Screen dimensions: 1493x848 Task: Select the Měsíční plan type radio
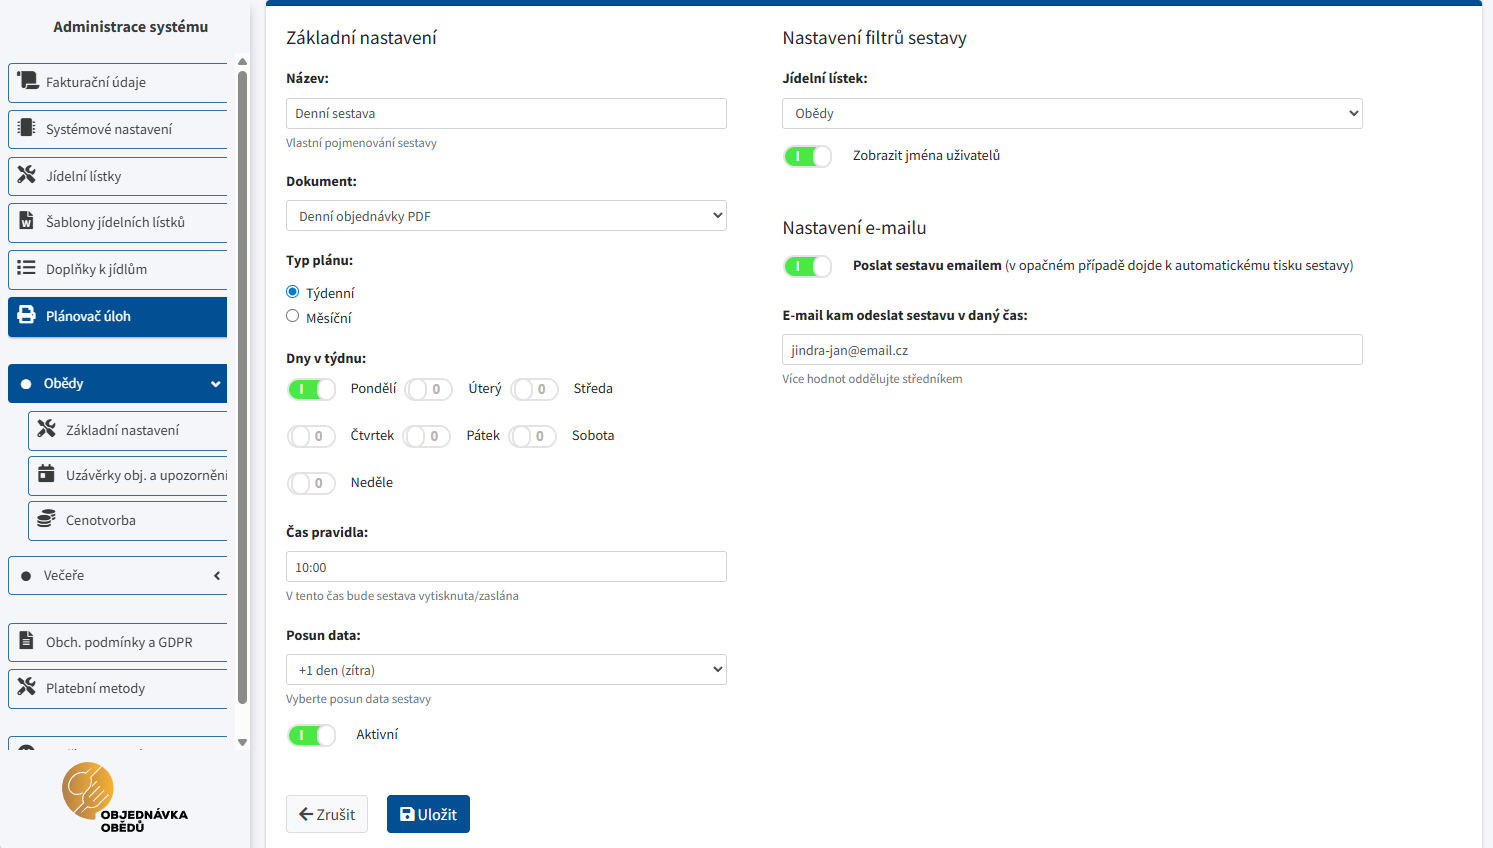[293, 316]
